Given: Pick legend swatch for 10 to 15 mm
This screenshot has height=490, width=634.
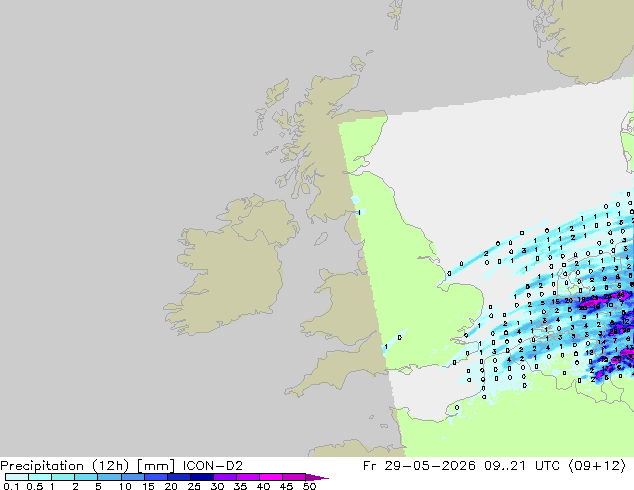Looking at the screenshot, I should coord(133,477).
